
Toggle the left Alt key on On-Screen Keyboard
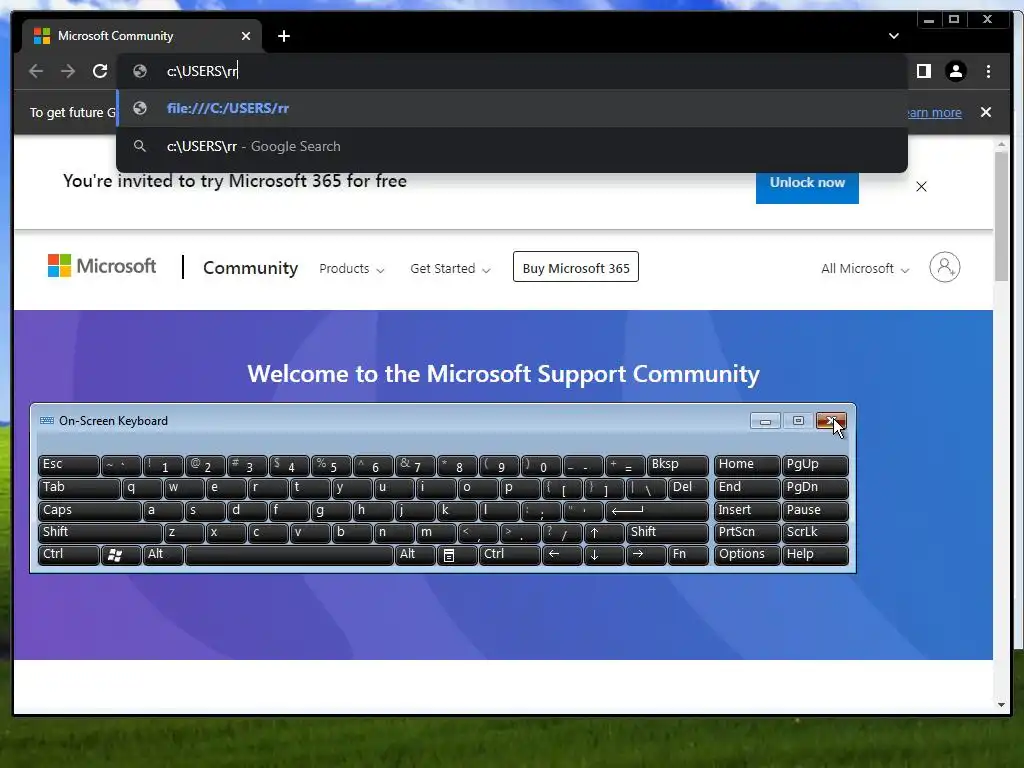coord(163,555)
